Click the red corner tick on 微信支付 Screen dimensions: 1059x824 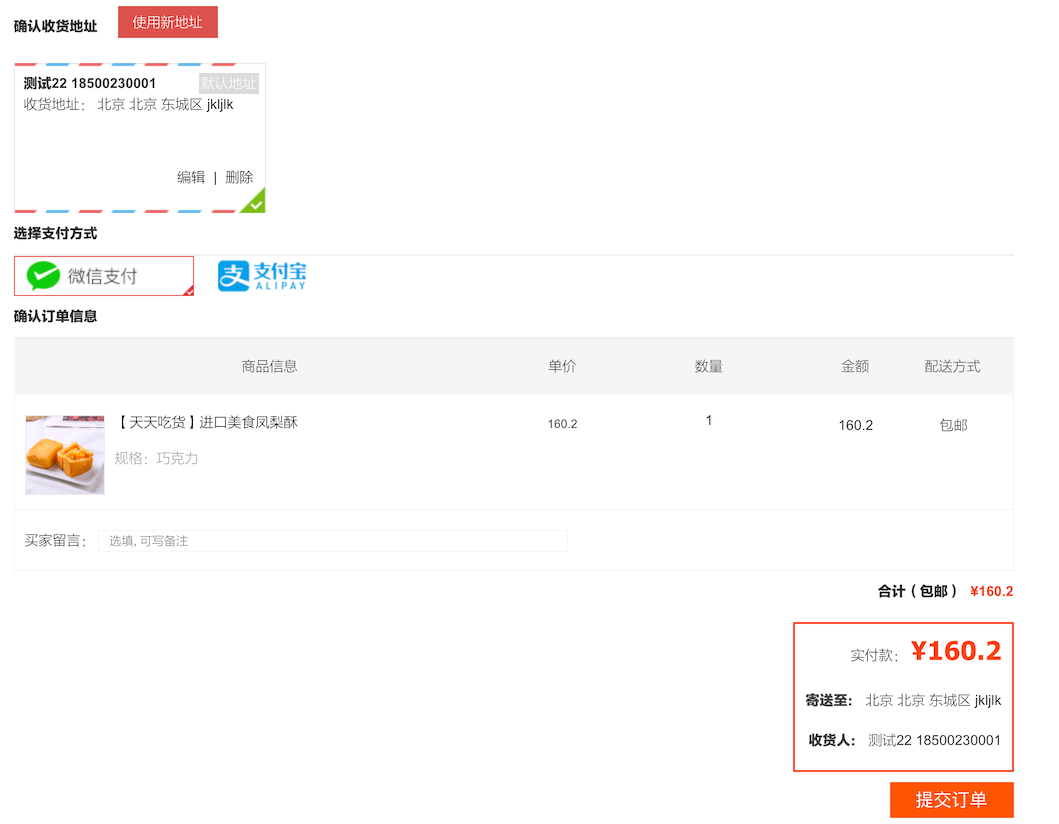(x=188, y=291)
